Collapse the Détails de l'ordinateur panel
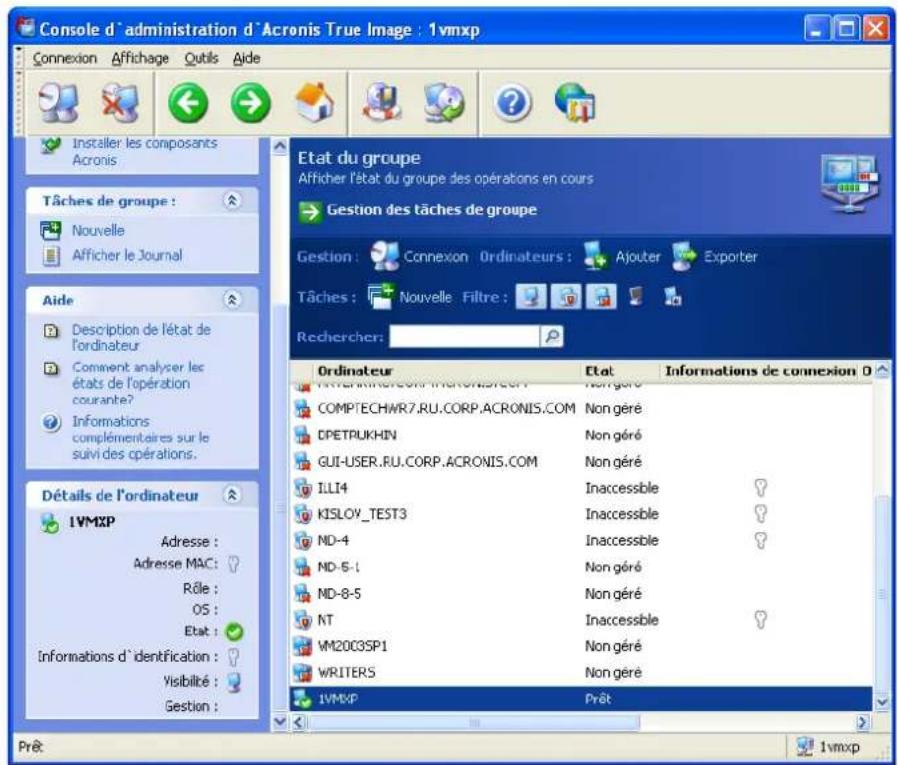 232,495
